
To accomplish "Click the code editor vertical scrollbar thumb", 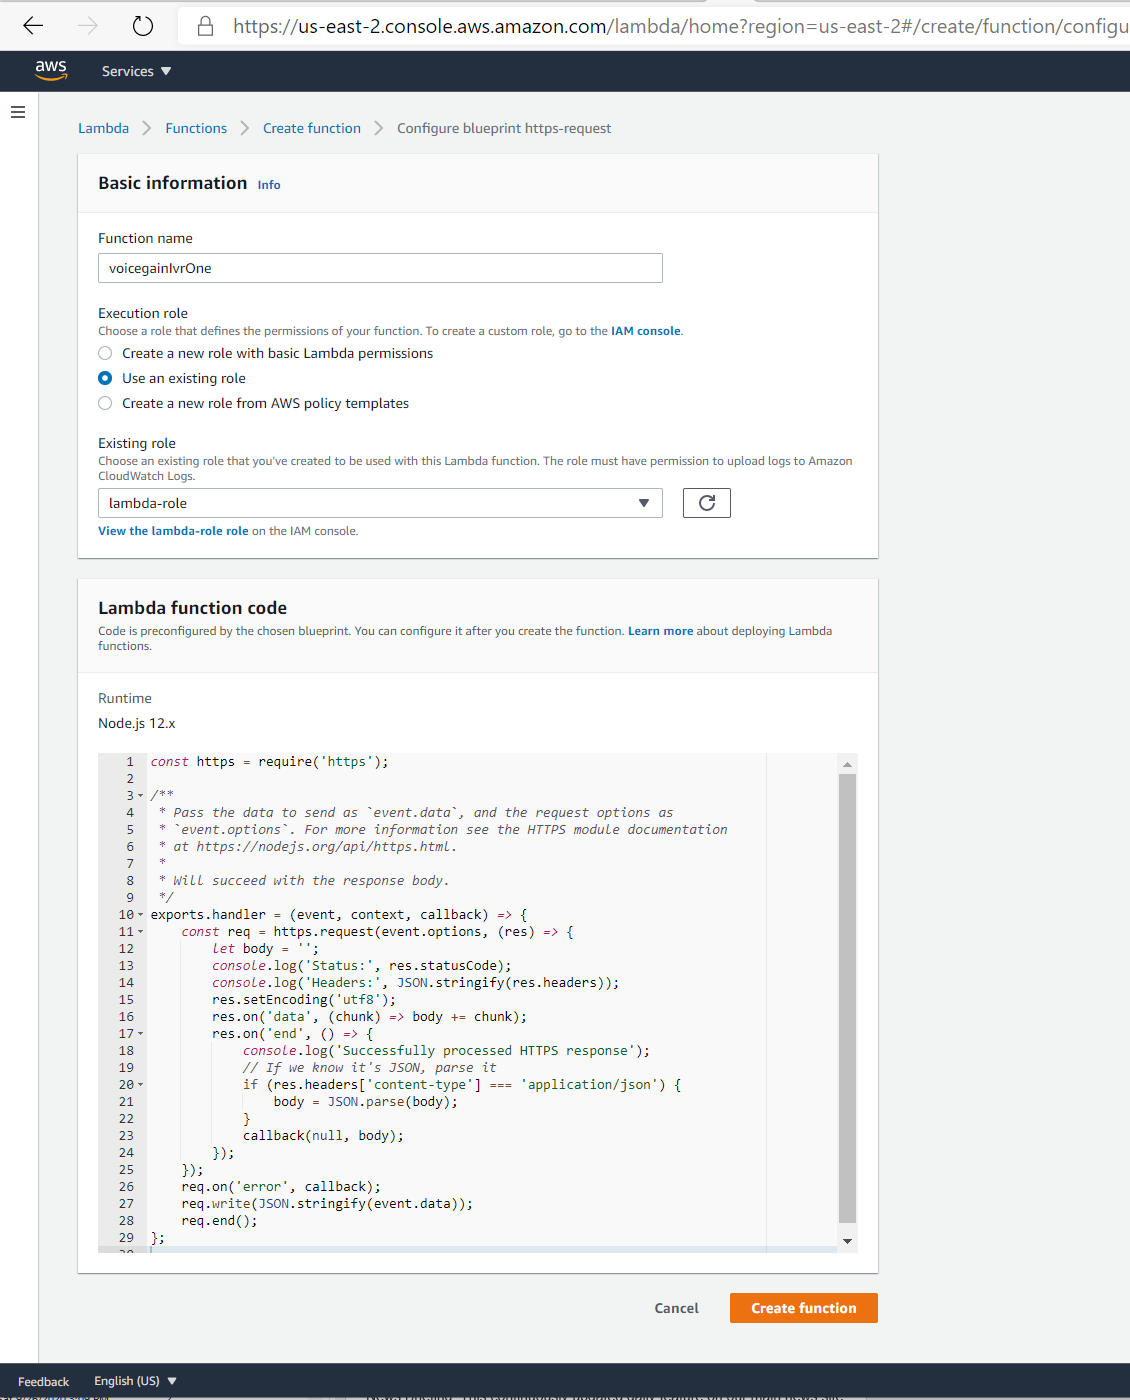I will [847, 998].
